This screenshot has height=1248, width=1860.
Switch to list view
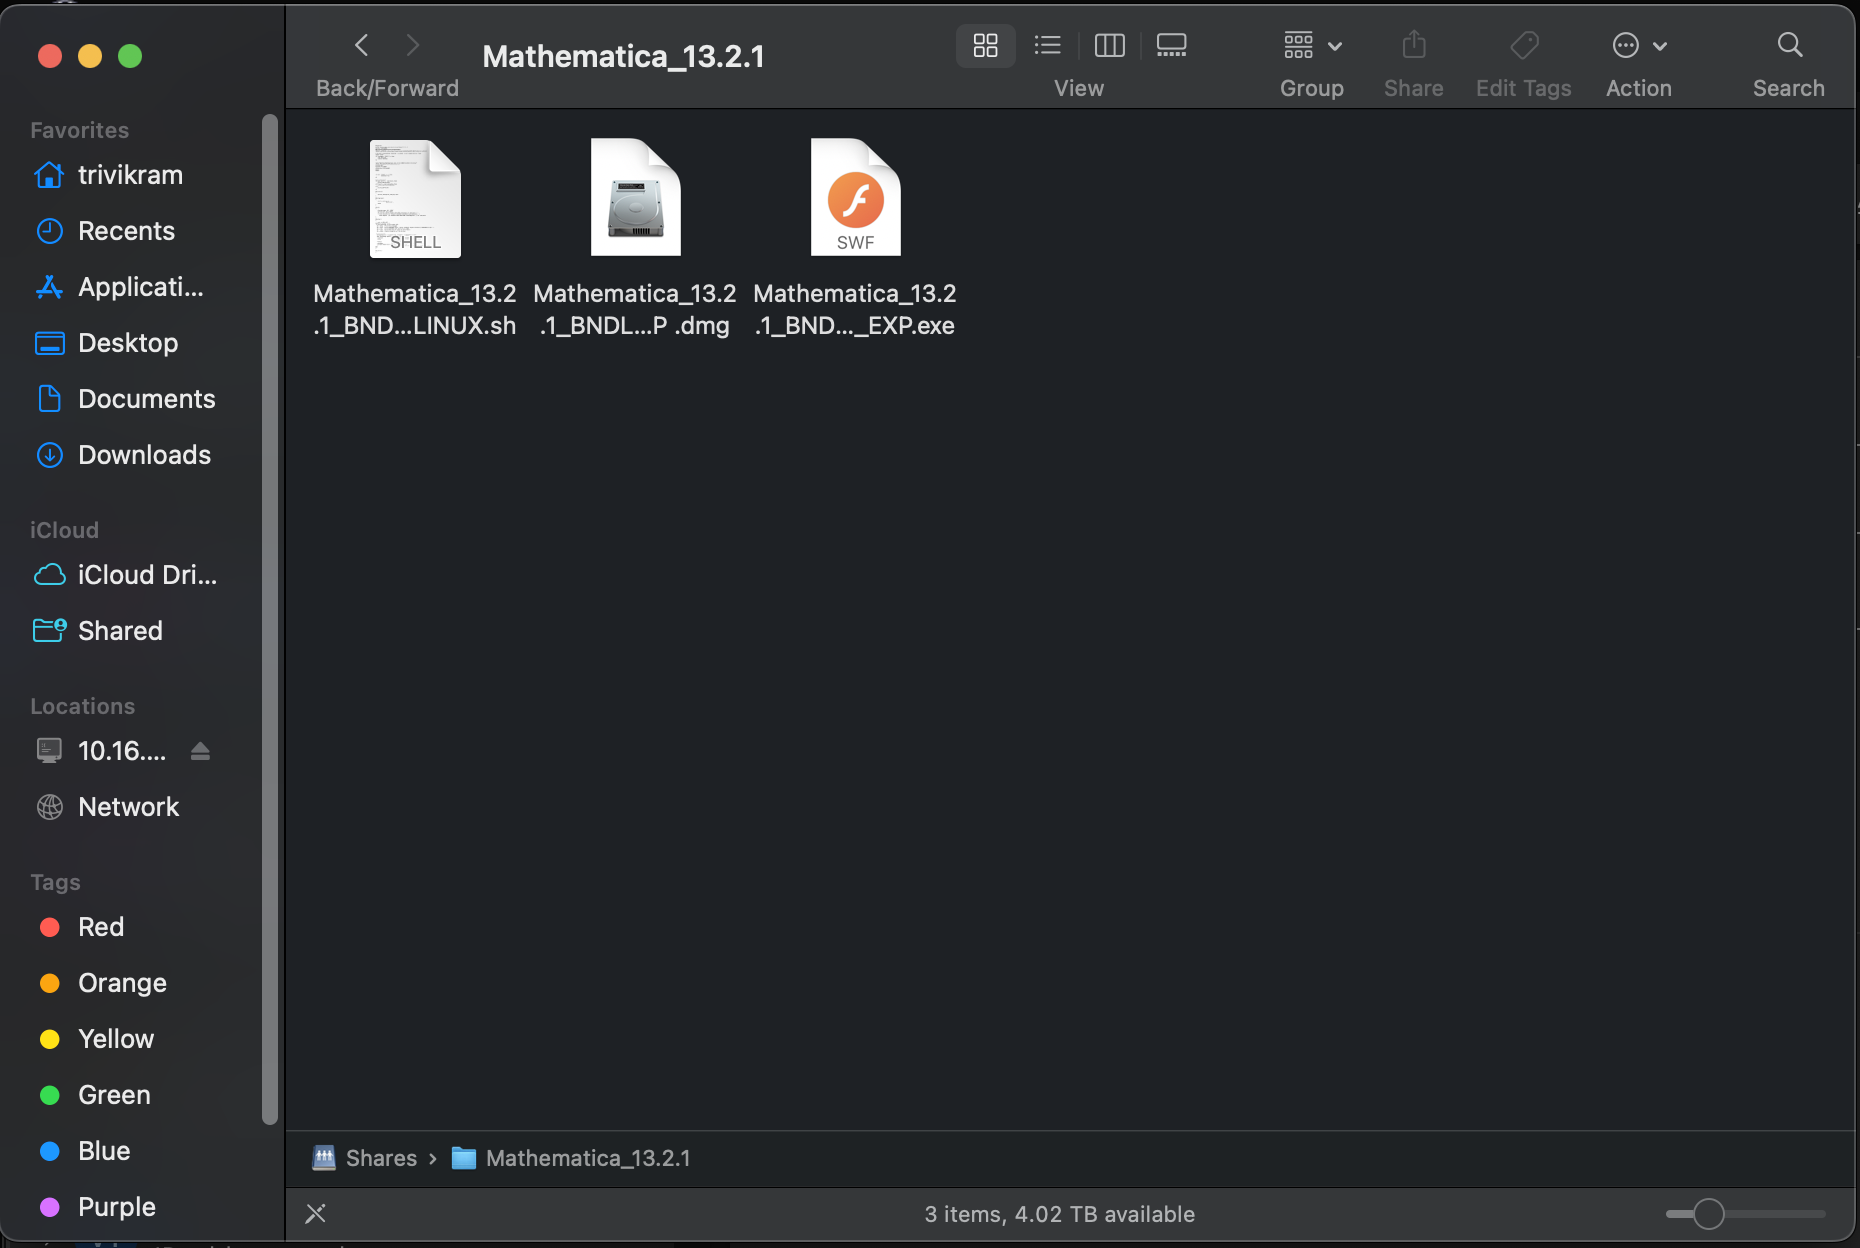(x=1047, y=45)
